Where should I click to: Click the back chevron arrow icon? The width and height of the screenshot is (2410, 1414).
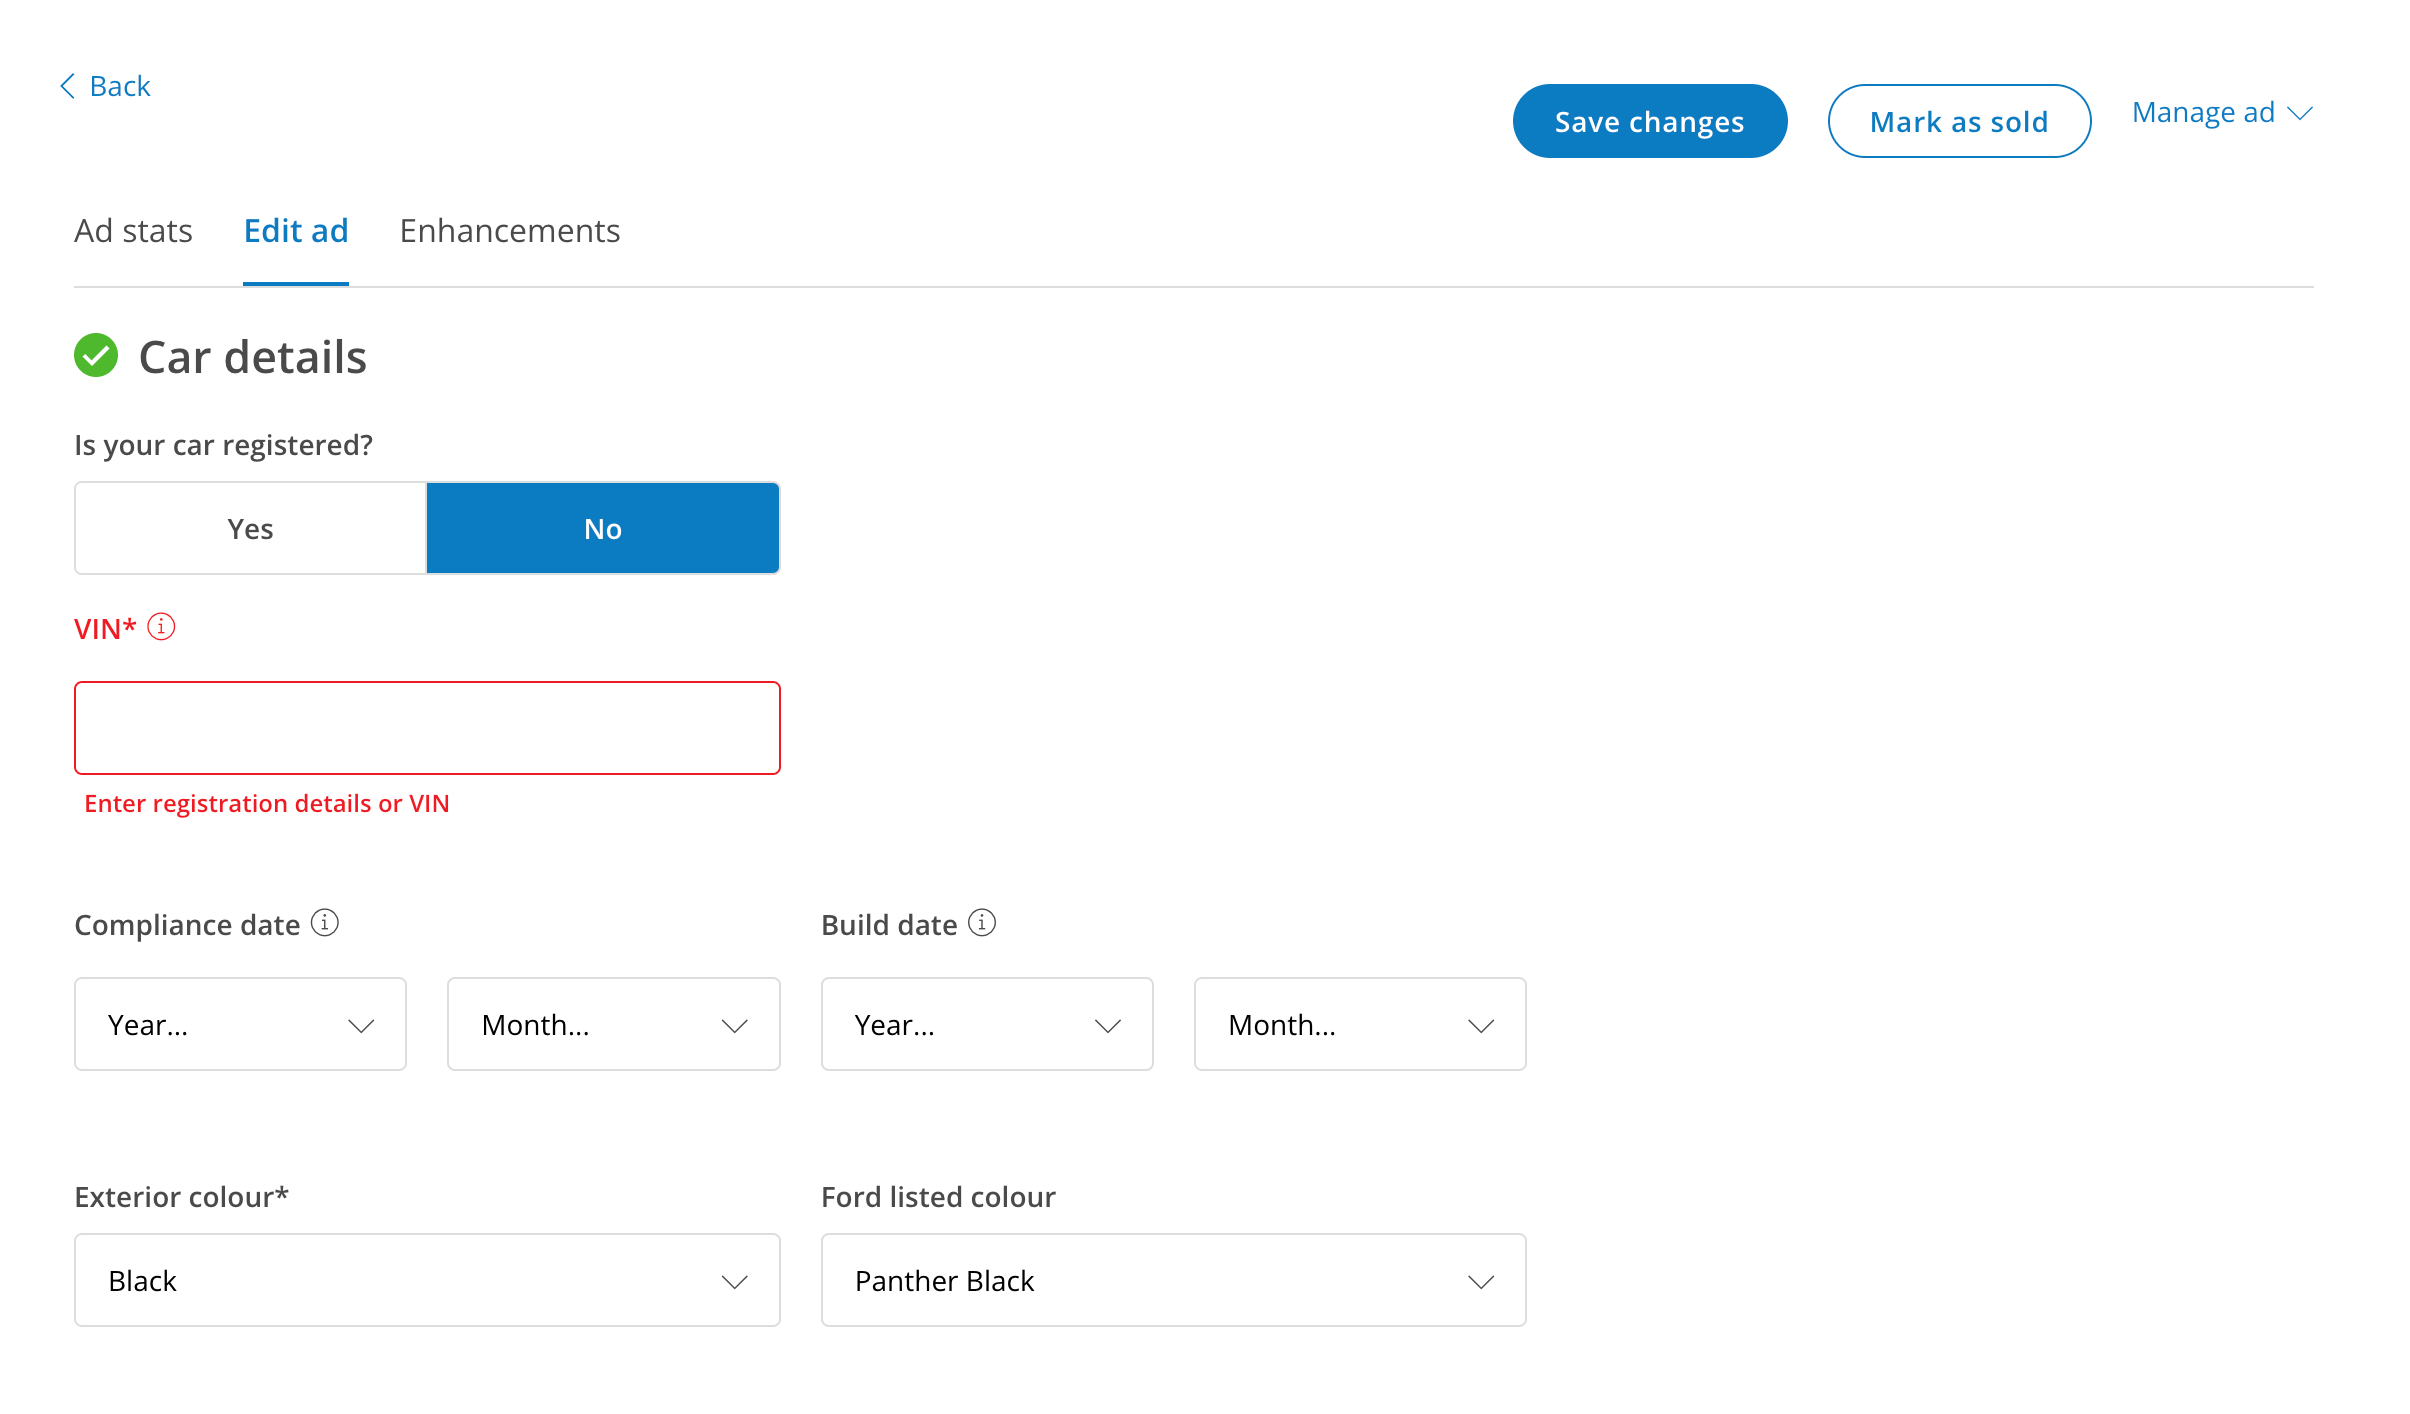[x=67, y=86]
